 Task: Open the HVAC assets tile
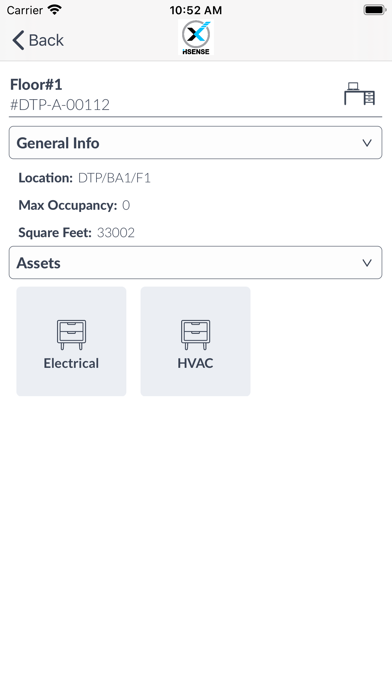(195, 341)
